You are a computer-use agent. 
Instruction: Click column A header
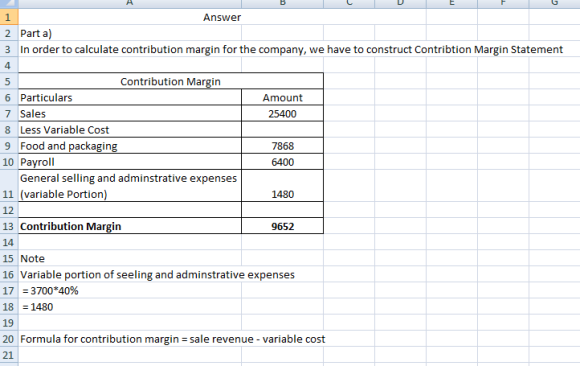(130, 4)
